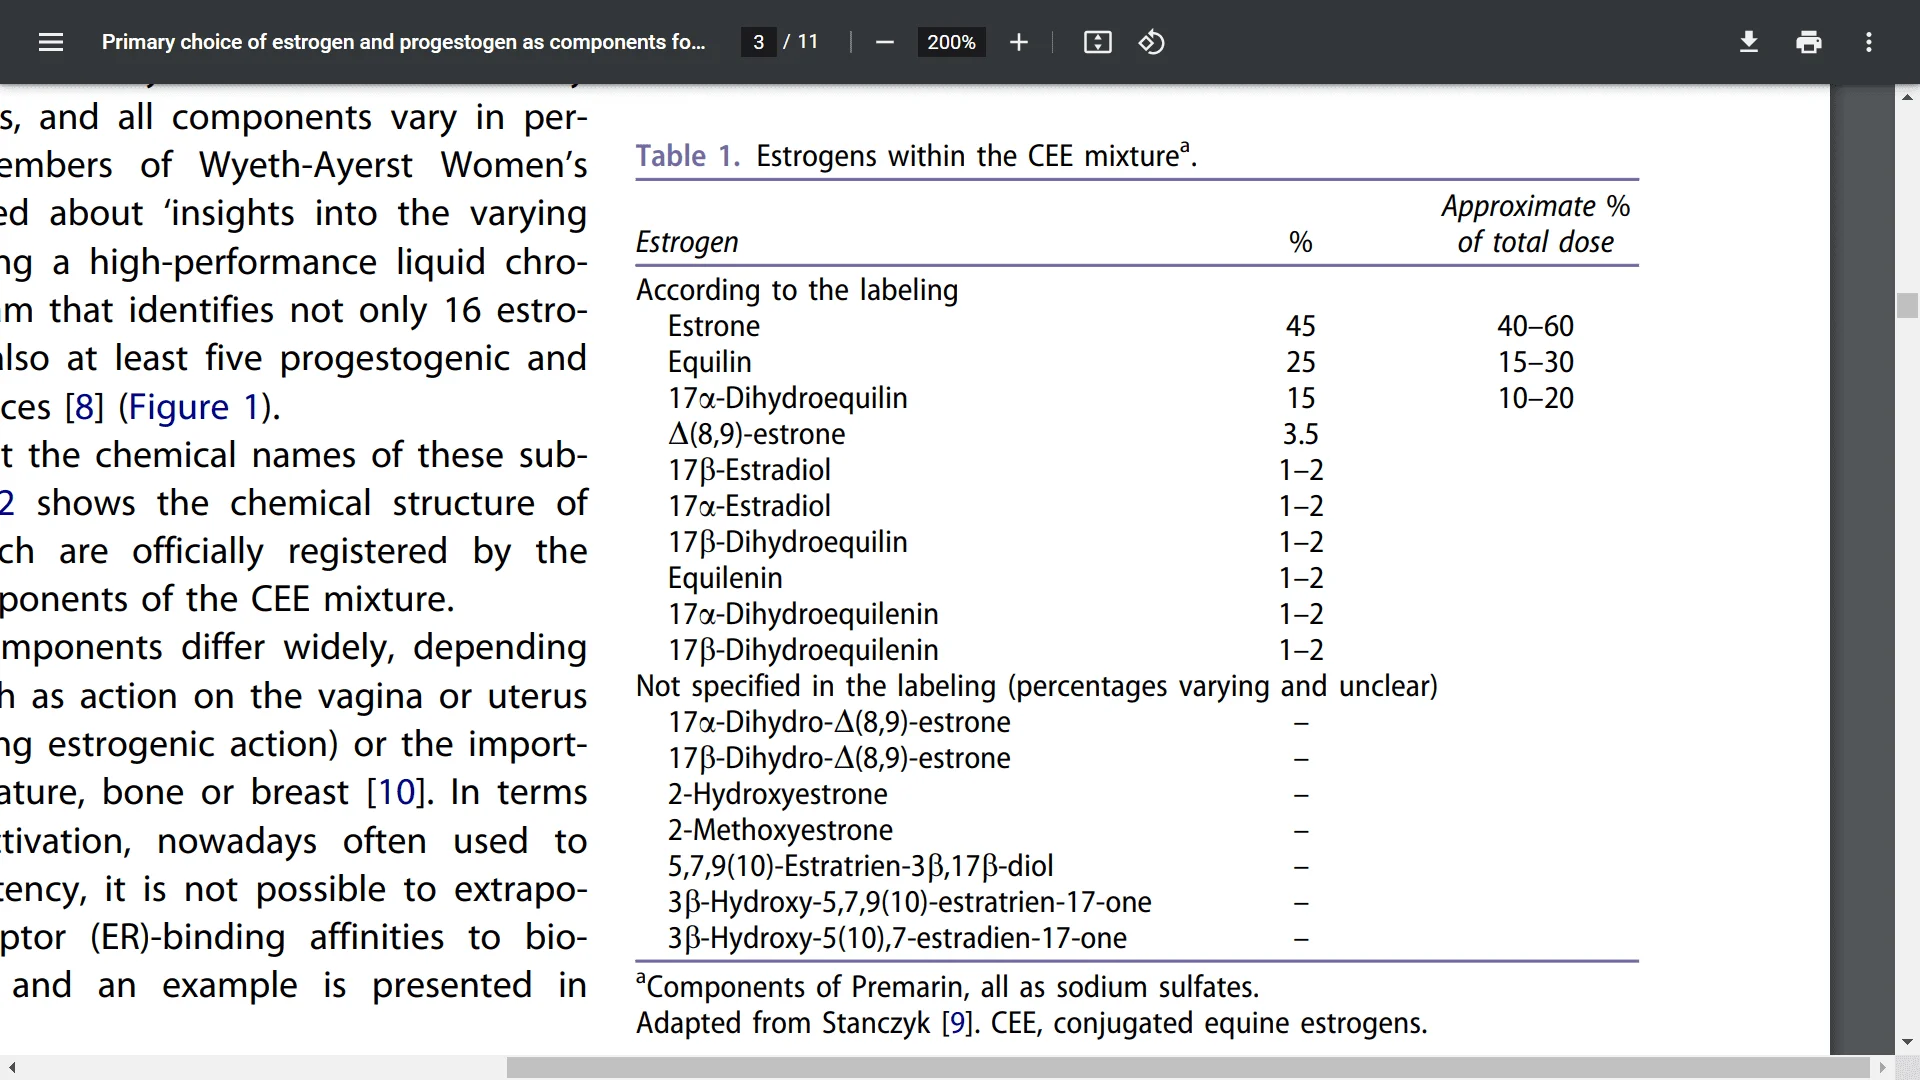Image resolution: width=1920 pixels, height=1080 pixels.
Task: Open the document title truncated menu
Action: (x=404, y=42)
